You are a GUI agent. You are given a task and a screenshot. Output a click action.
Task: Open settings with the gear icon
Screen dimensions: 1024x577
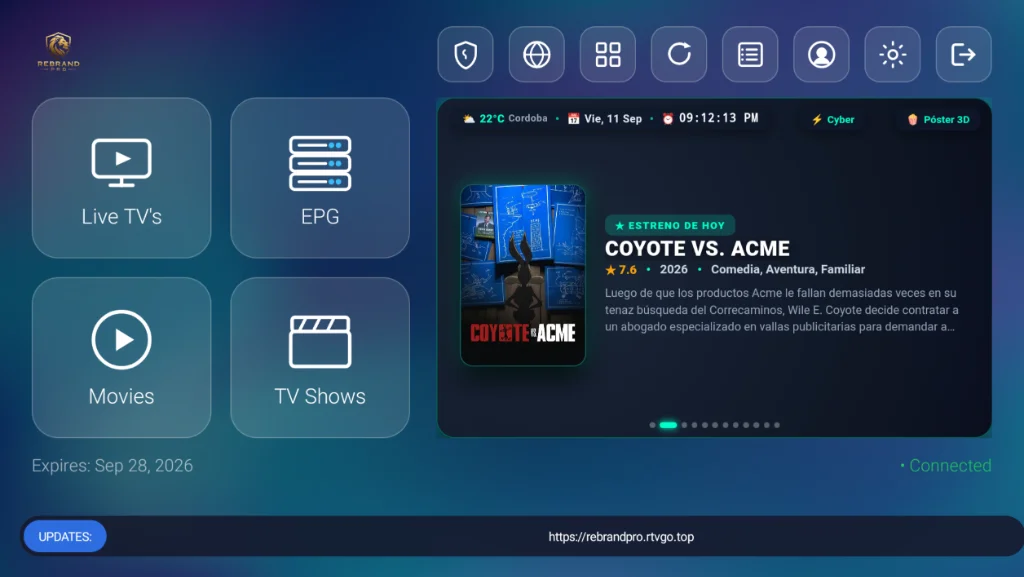(892, 54)
